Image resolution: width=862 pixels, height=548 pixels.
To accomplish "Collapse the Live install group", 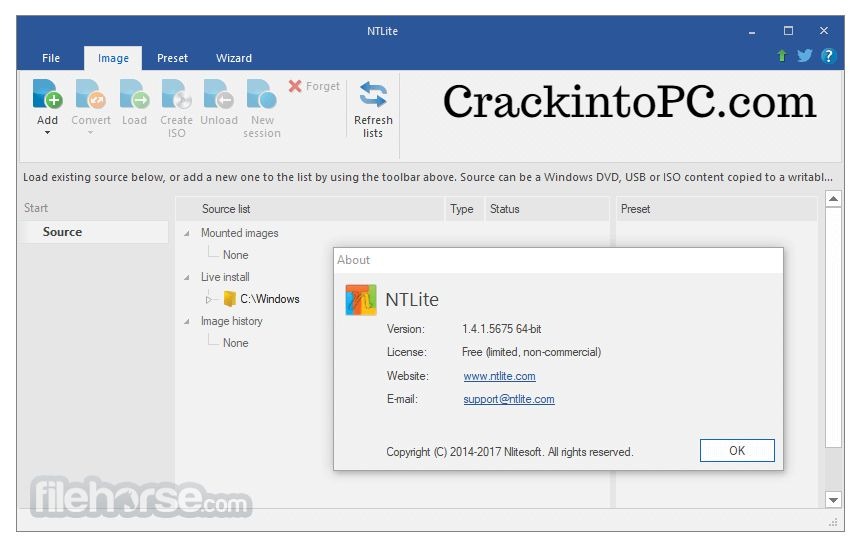I will (x=187, y=278).
